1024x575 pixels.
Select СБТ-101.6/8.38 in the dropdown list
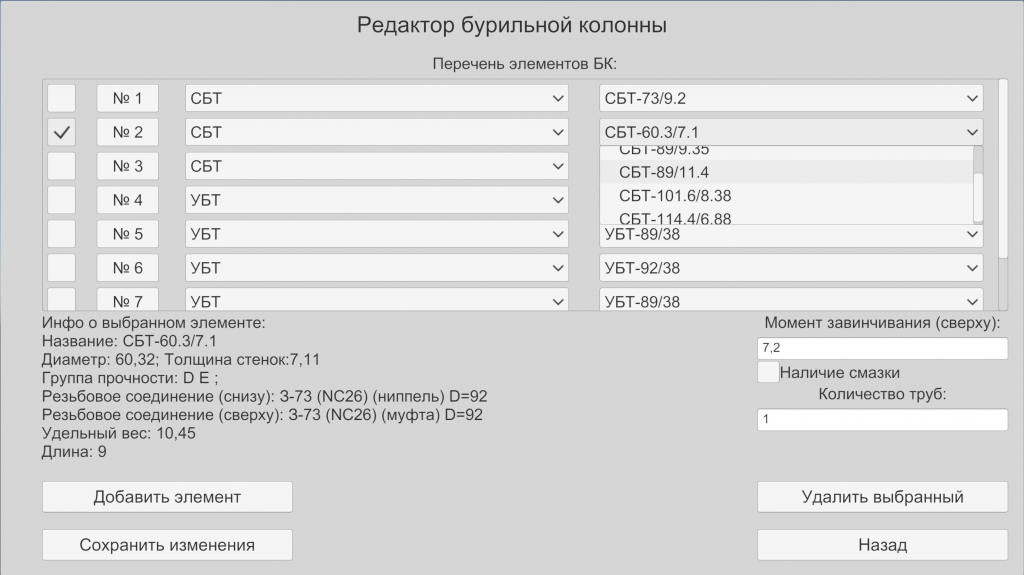pos(674,196)
